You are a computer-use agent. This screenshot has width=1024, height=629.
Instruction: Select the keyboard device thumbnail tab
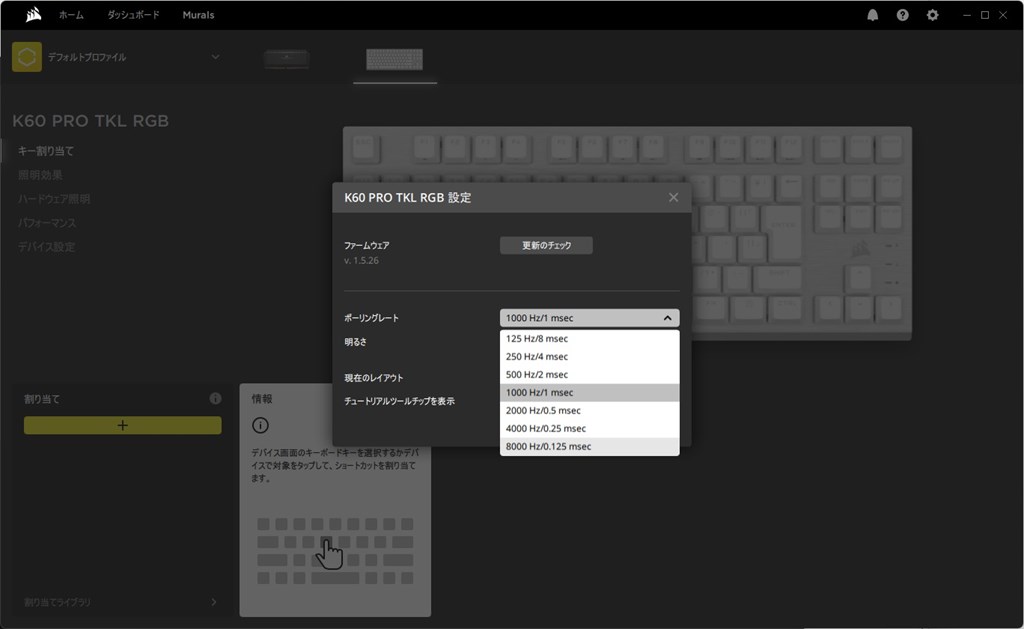tap(394, 59)
